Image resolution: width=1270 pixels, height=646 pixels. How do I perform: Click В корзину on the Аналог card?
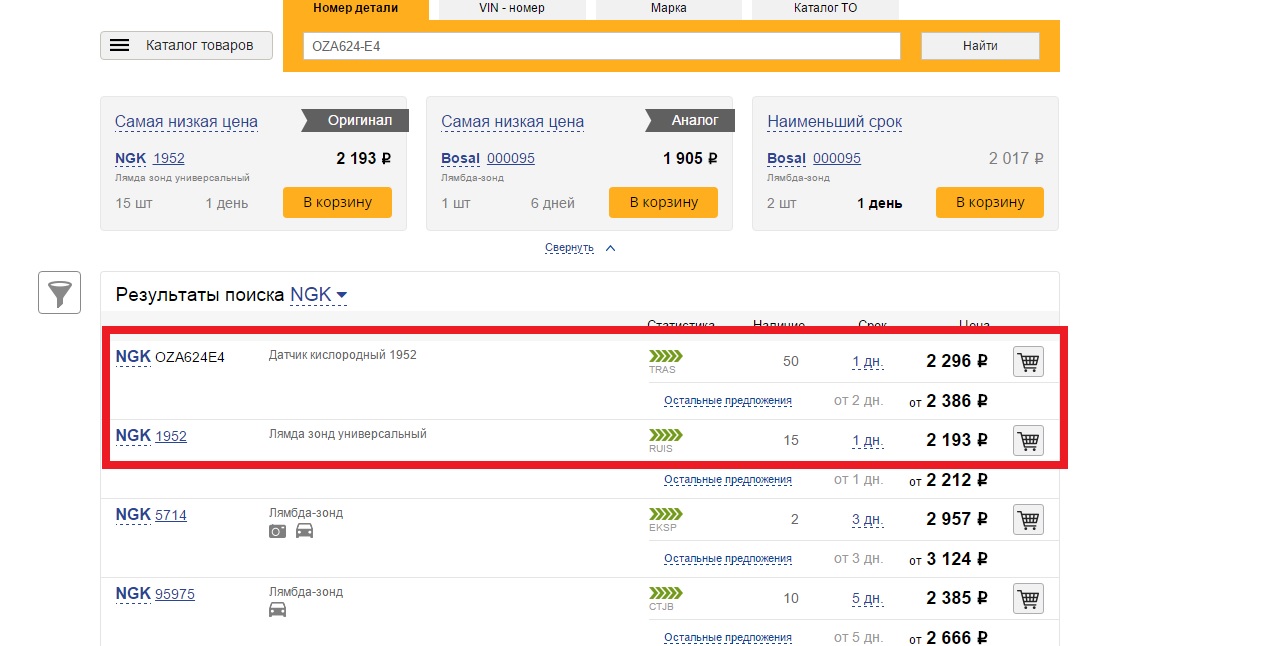click(663, 202)
